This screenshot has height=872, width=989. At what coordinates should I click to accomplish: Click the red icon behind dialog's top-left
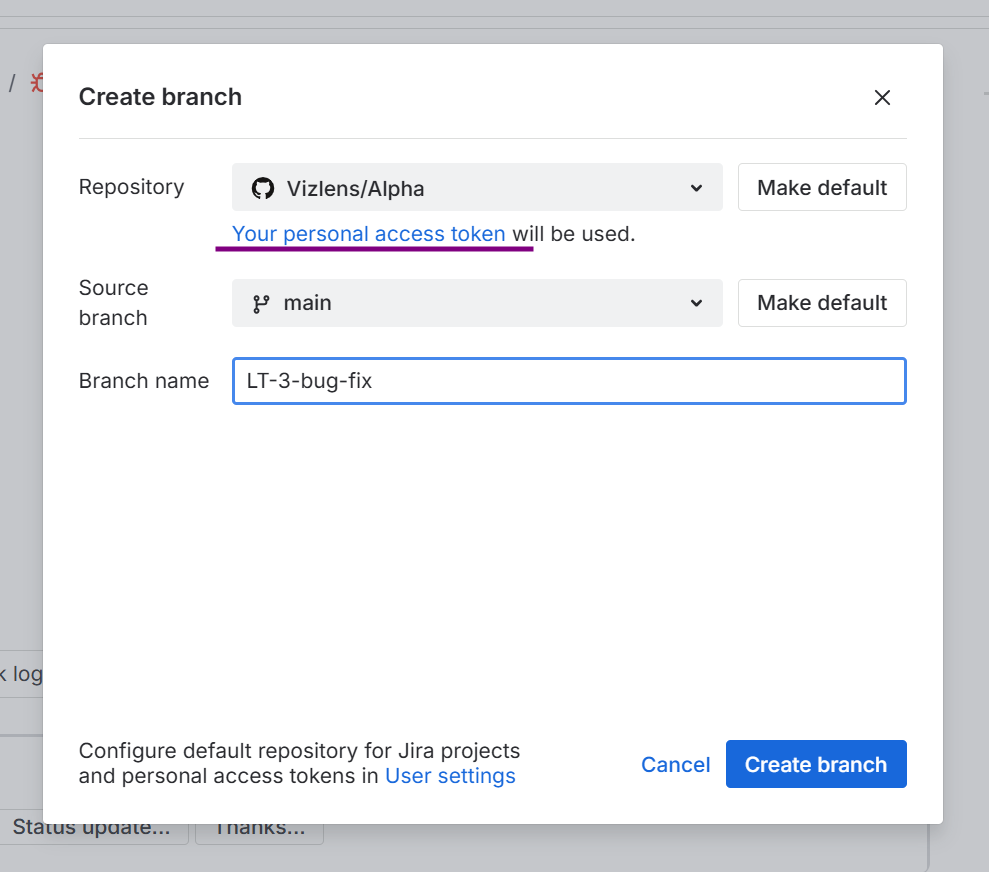coord(37,82)
